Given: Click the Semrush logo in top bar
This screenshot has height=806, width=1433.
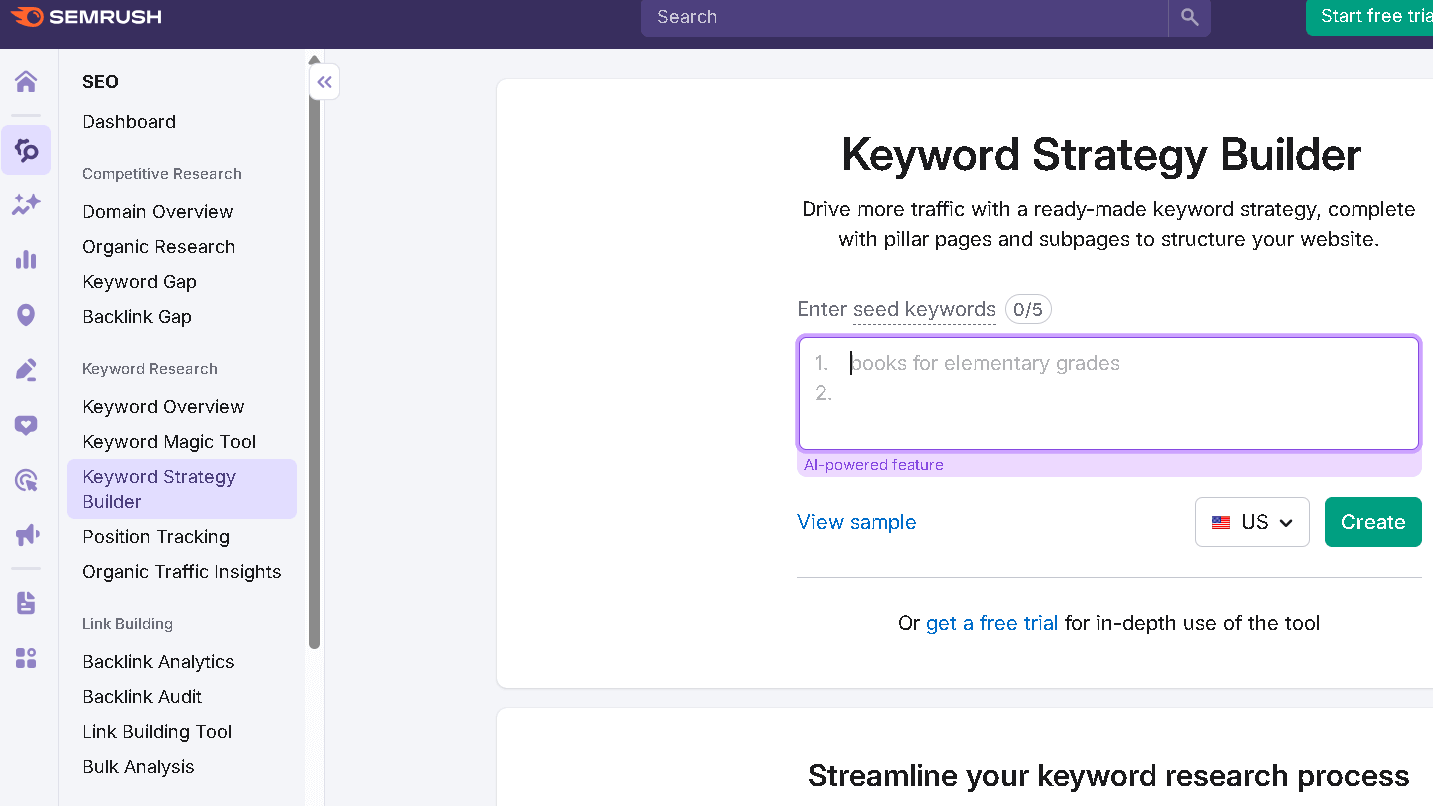Looking at the screenshot, I should click(85, 16).
